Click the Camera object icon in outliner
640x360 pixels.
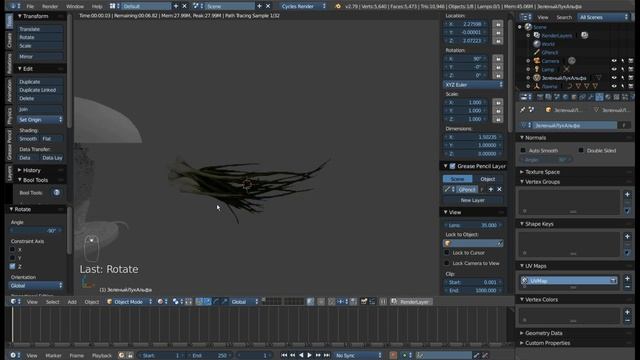point(537,61)
